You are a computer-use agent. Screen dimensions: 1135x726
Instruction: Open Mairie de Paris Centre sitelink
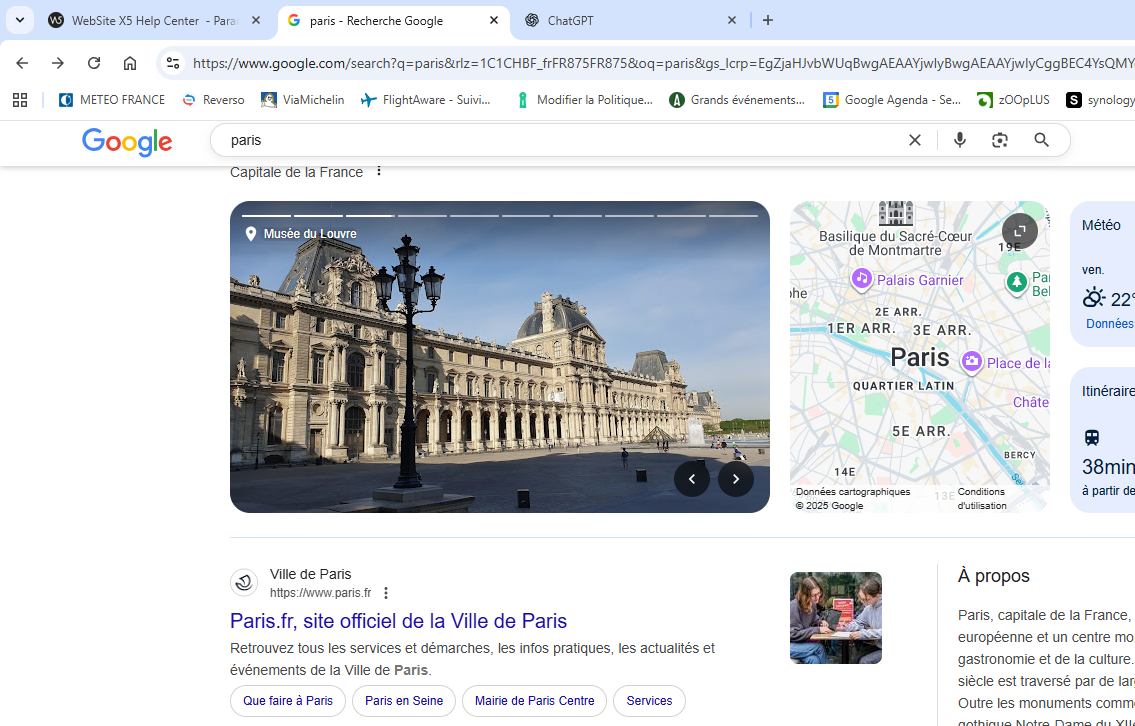pos(534,701)
